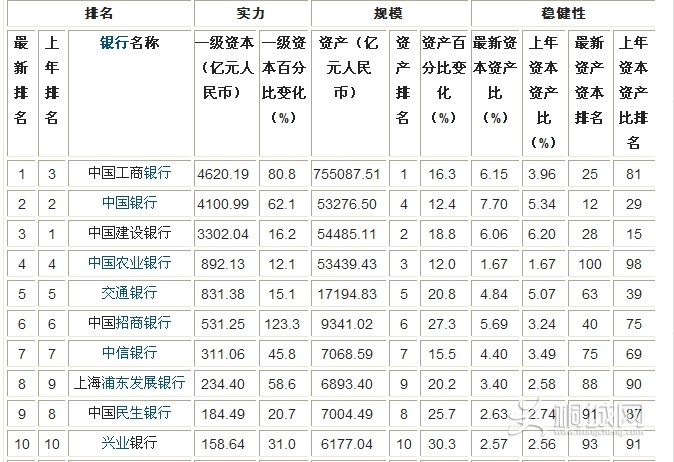Follow the 中国农业银行 link

[x=129, y=263]
